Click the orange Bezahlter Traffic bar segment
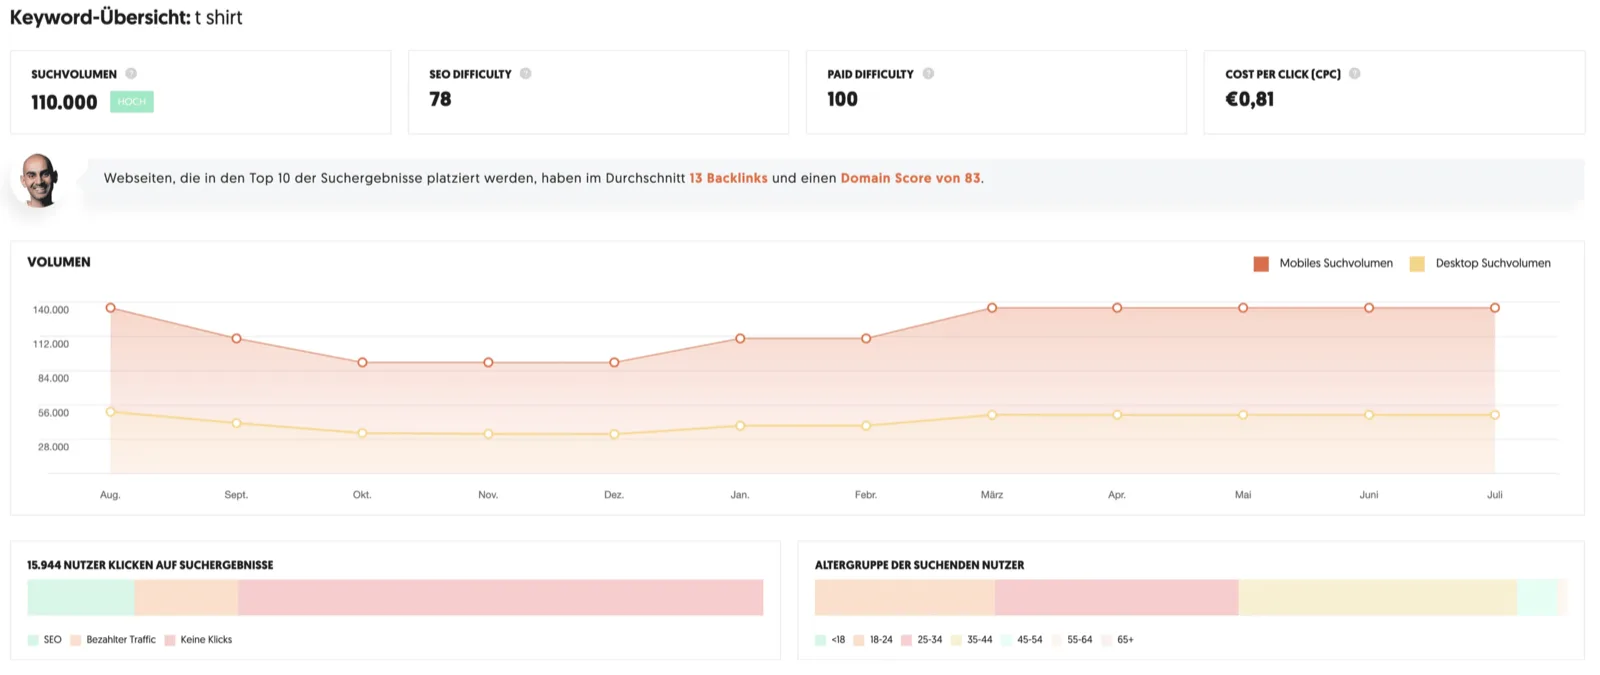1600x675 pixels. tap(187, 597)
